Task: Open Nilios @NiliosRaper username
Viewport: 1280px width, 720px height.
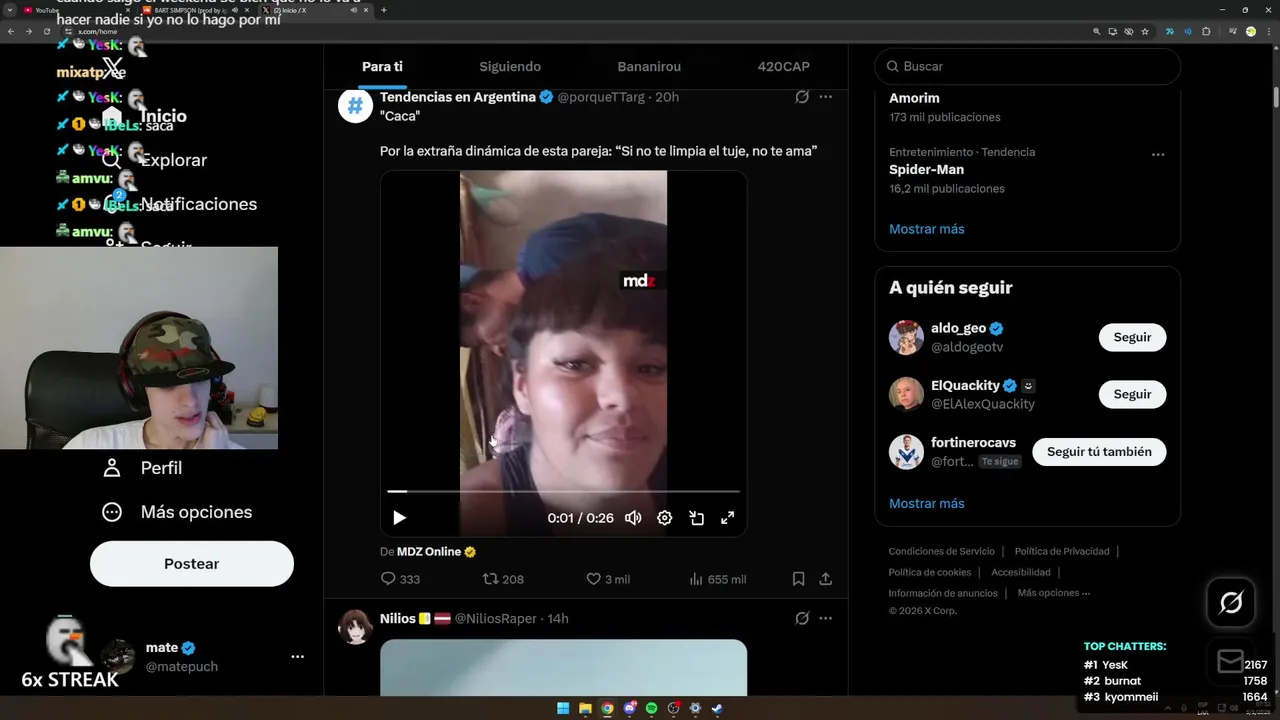Action: click(496, 618)
